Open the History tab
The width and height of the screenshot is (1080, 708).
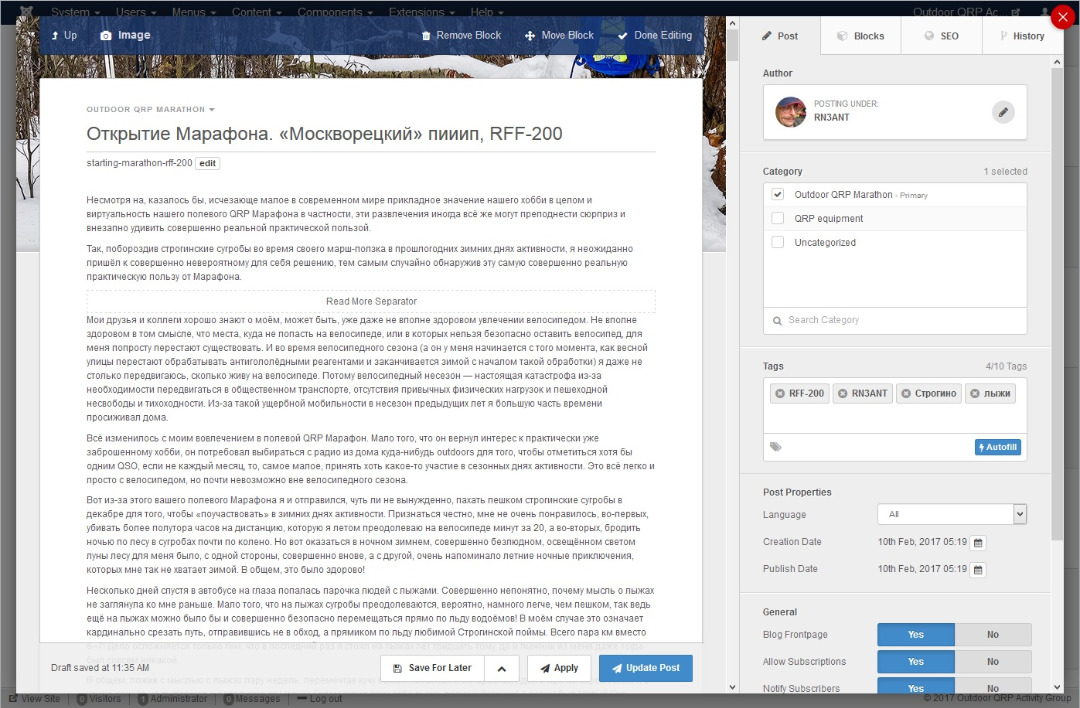[x=1022, y=36]
